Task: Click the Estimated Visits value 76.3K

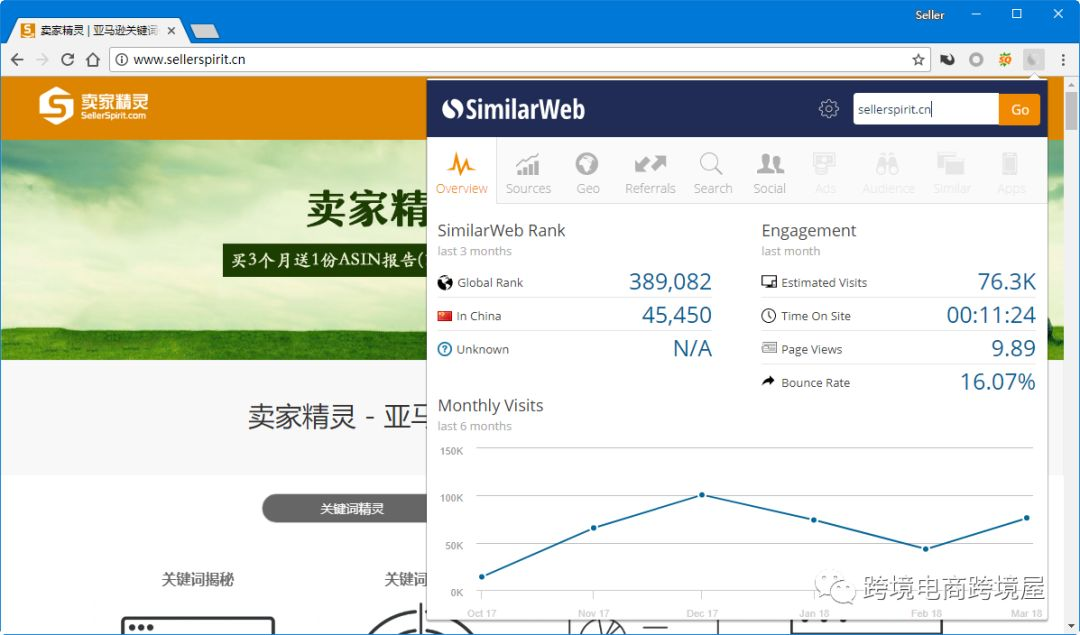Action: [x=1006, y=282]
